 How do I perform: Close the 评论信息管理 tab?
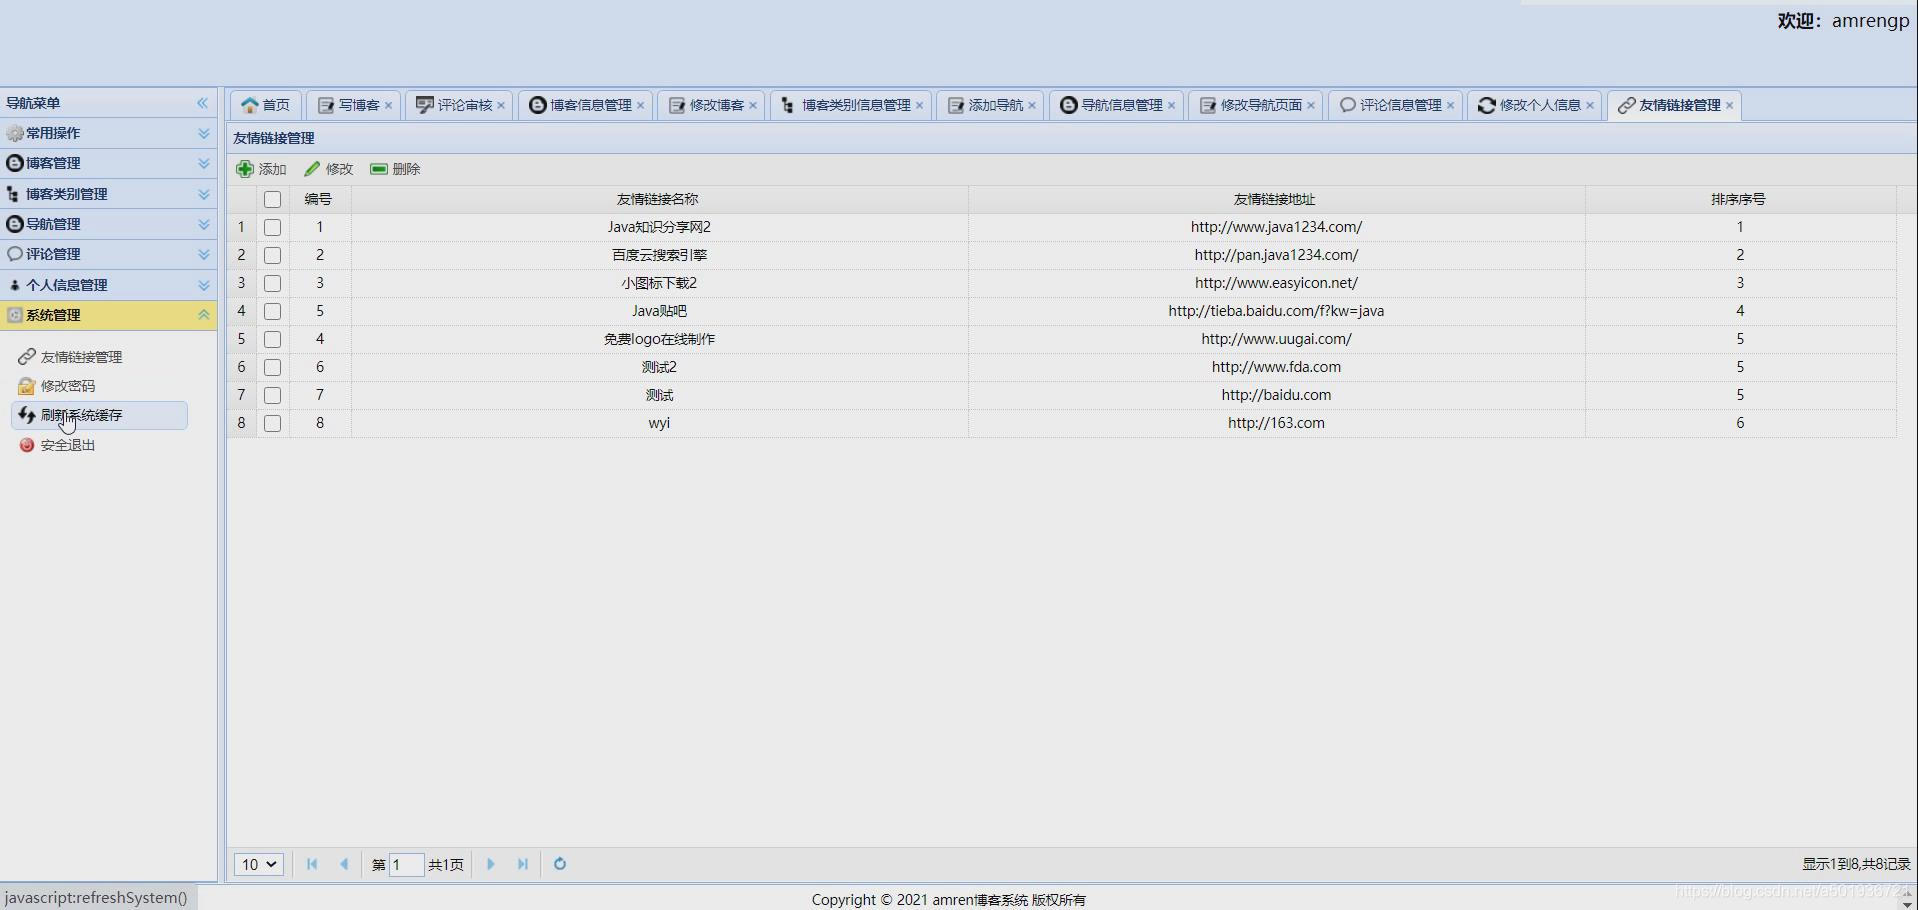click(x=1451, y=105)
